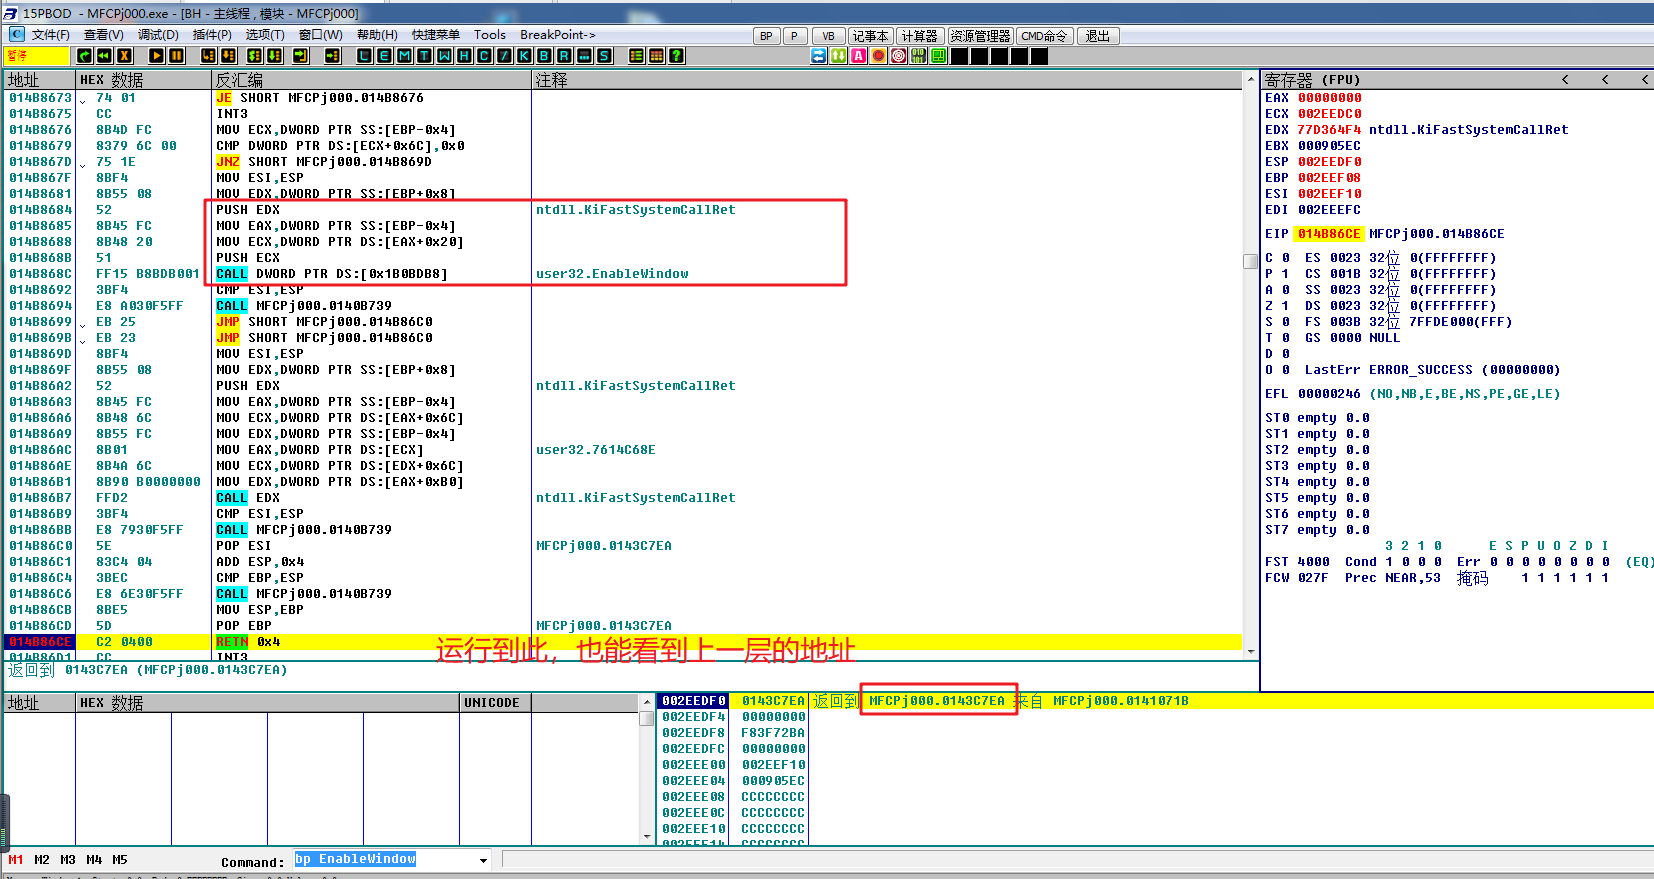1654x879 pixels.
Task: Click the CMD命令 button
Action: pos(1045,36)
